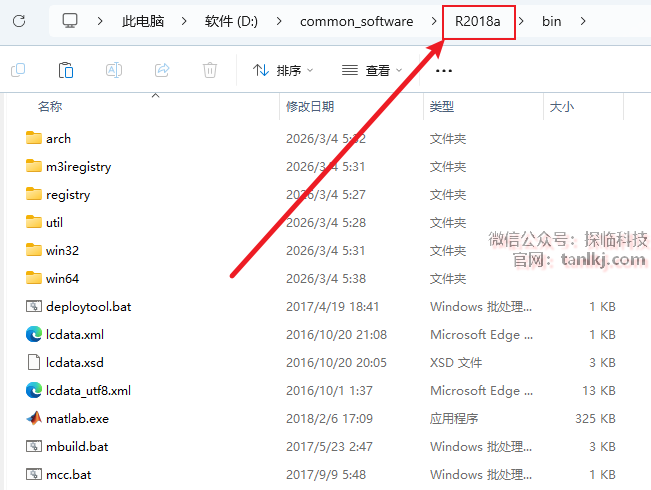Click the MATLAB icon of matlab.exe
Screen dimensions: 651x490
click(x=34, y=418)
